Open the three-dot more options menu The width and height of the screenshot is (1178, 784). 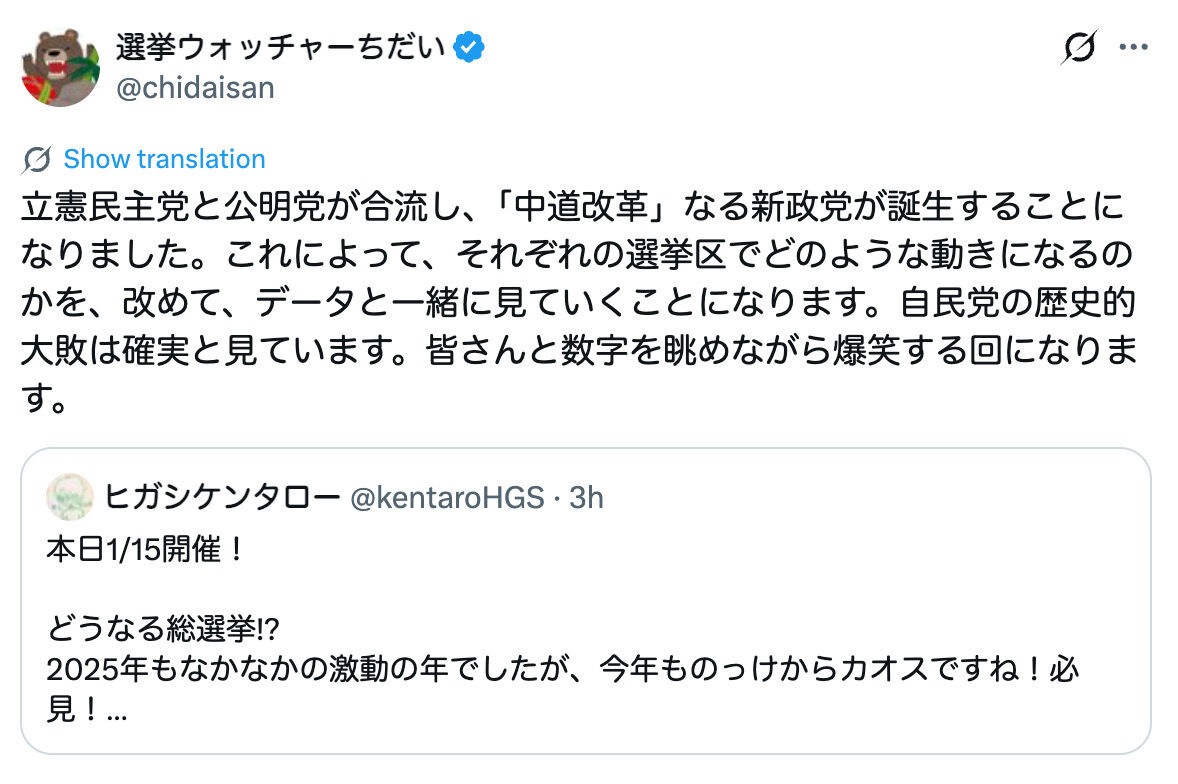point(1132,47)
